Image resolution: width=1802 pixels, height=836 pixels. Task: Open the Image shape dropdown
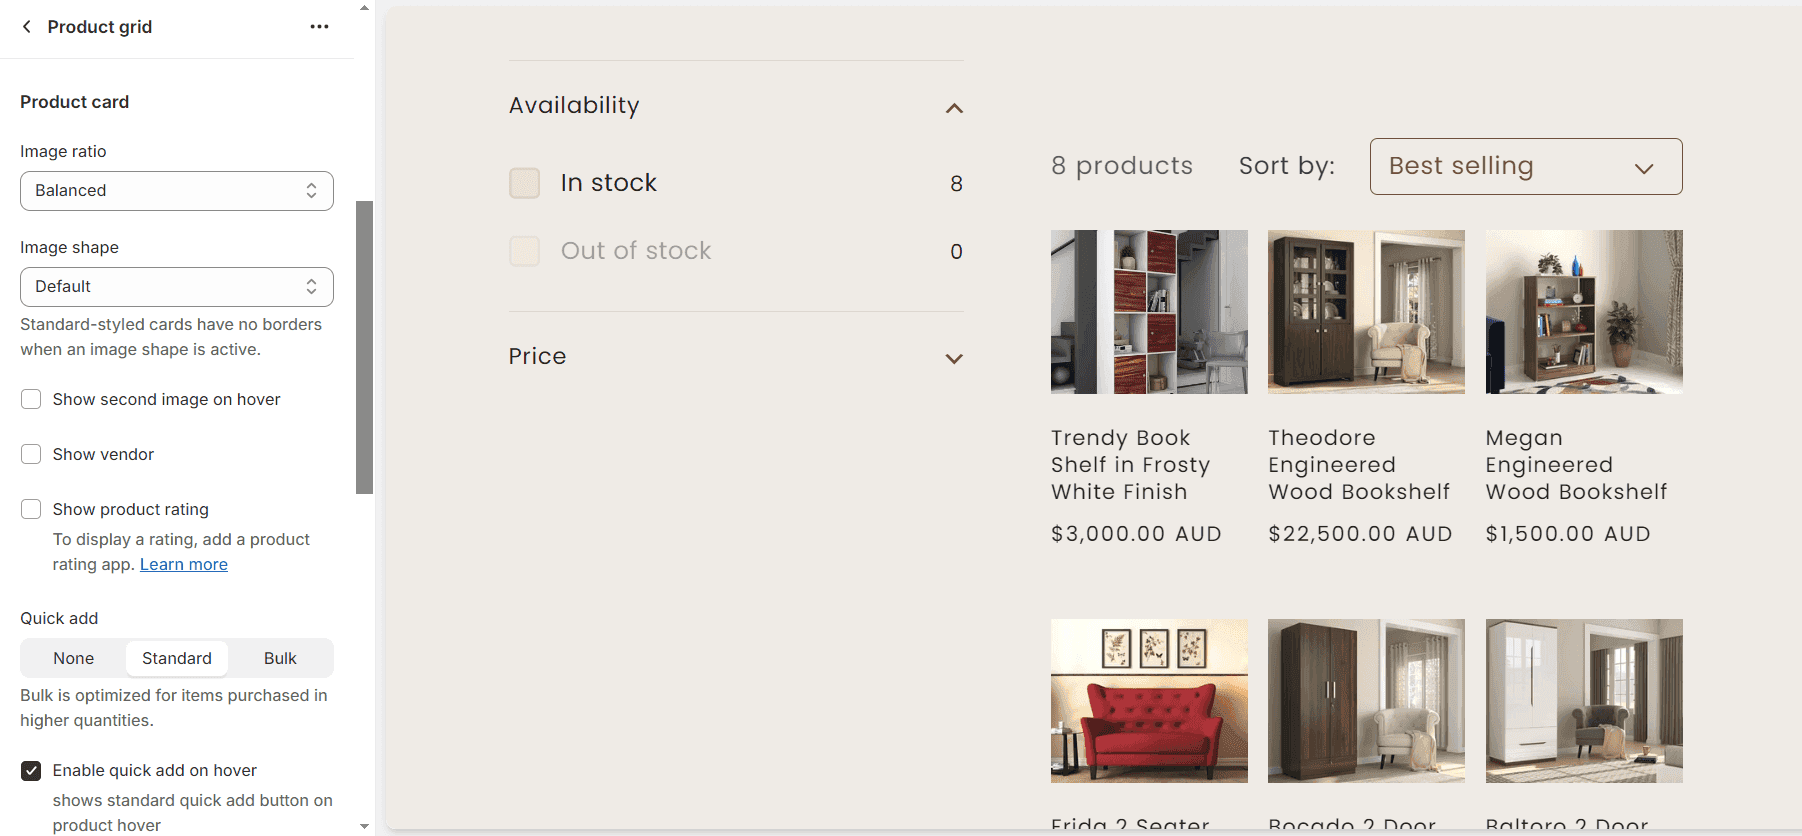coord(177,287)
